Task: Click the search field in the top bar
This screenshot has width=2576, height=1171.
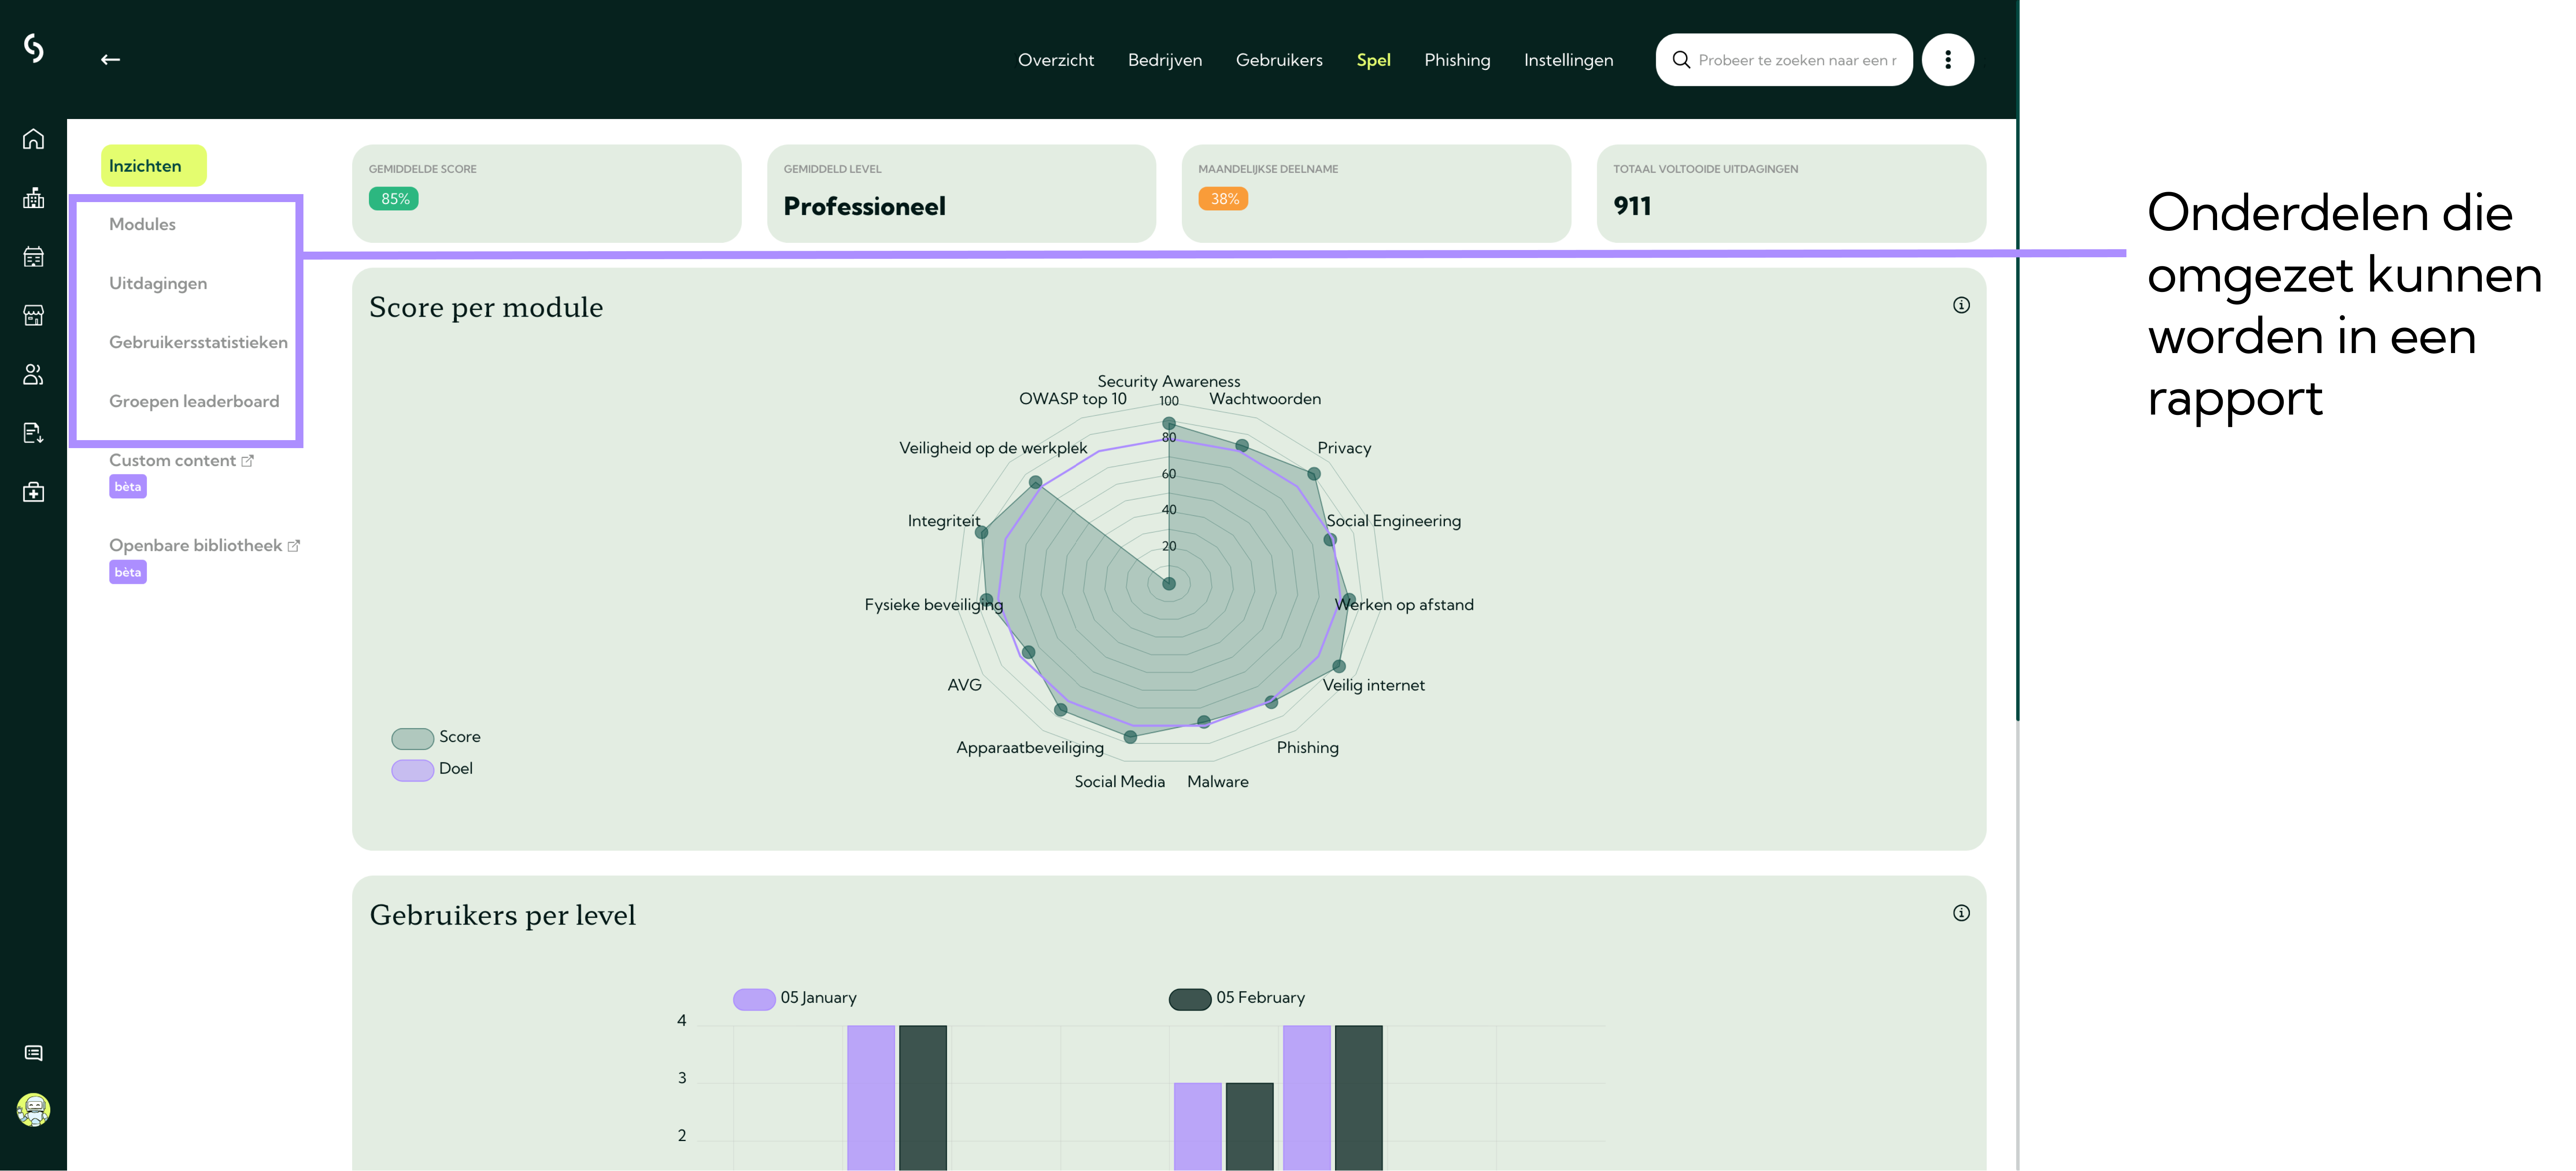Action: (1783, 60)
